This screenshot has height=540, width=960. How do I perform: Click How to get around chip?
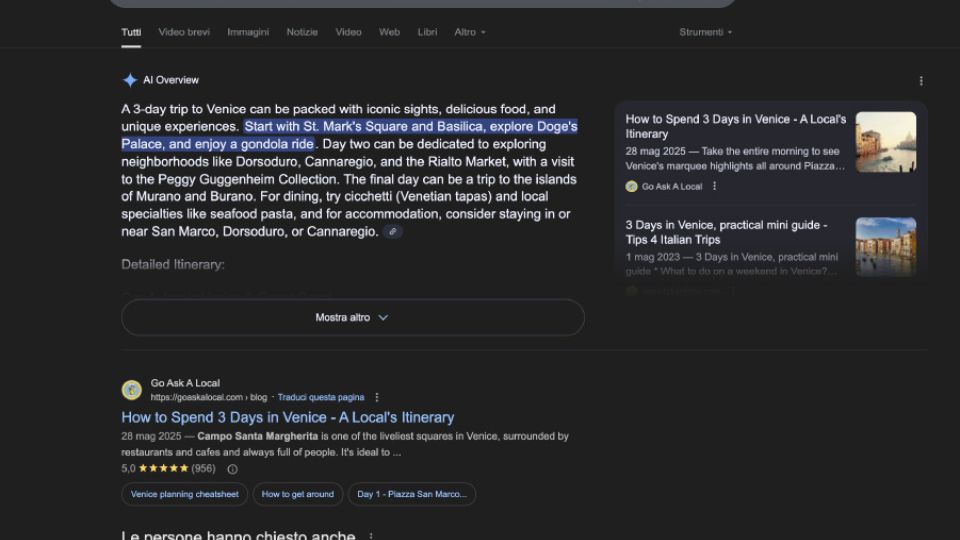click(297, 494)
